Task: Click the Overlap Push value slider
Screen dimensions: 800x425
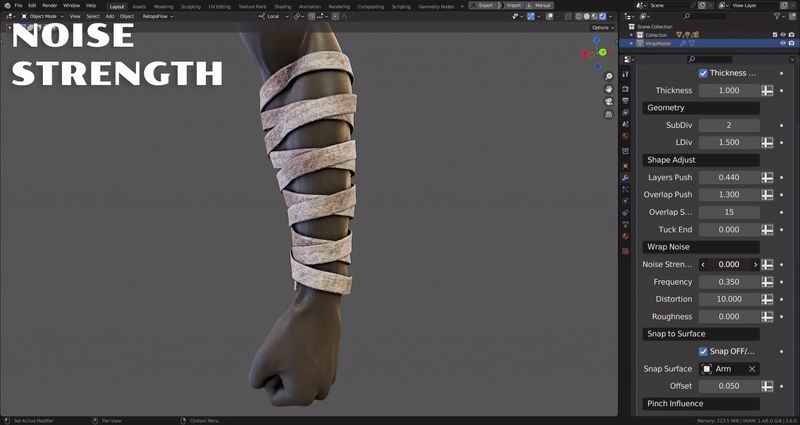Action: pos(729,195)
